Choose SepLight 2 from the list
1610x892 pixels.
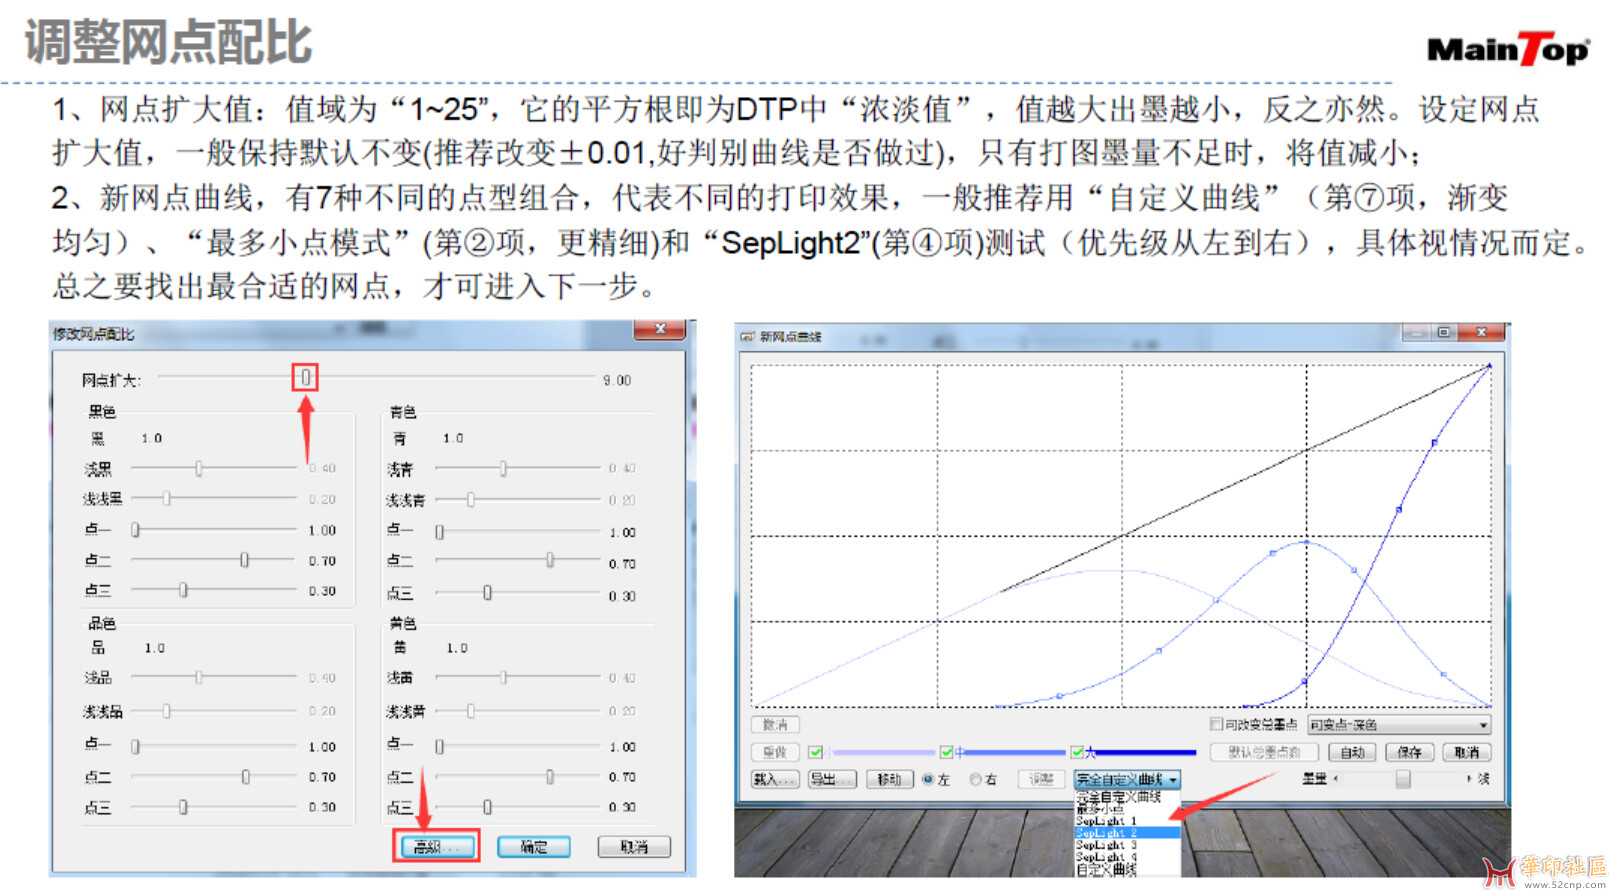pos(1107,833)
